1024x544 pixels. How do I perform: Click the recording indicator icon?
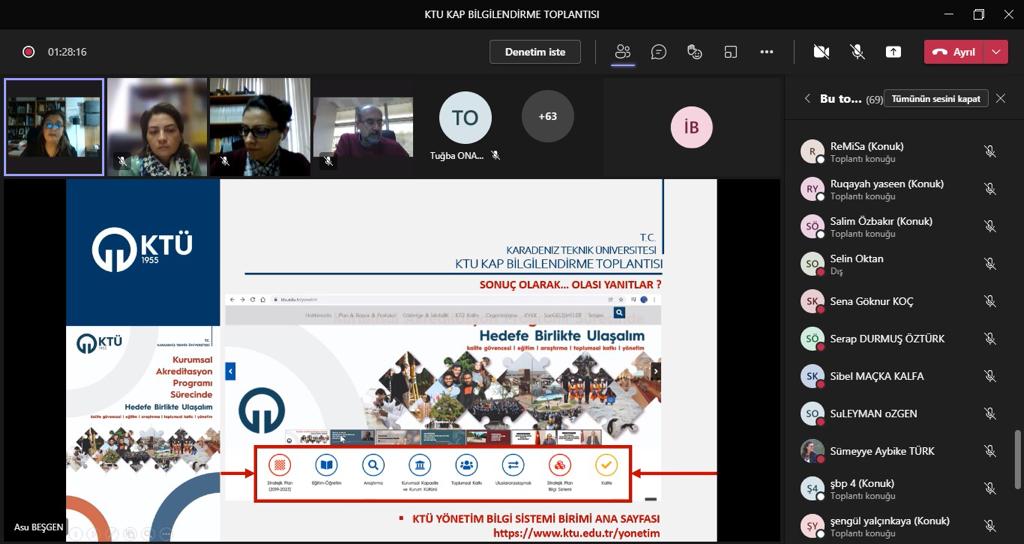coord(28,52)
